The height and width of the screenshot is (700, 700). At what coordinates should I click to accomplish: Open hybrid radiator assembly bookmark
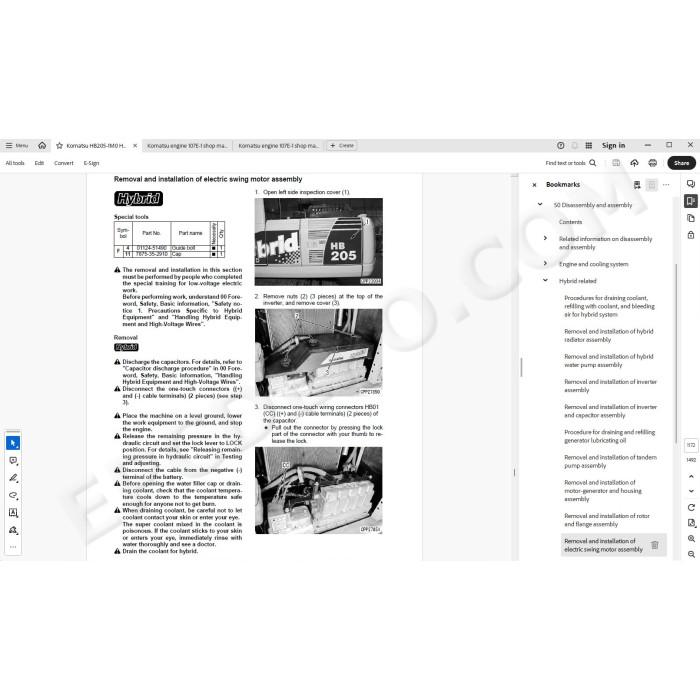(609, 336)
